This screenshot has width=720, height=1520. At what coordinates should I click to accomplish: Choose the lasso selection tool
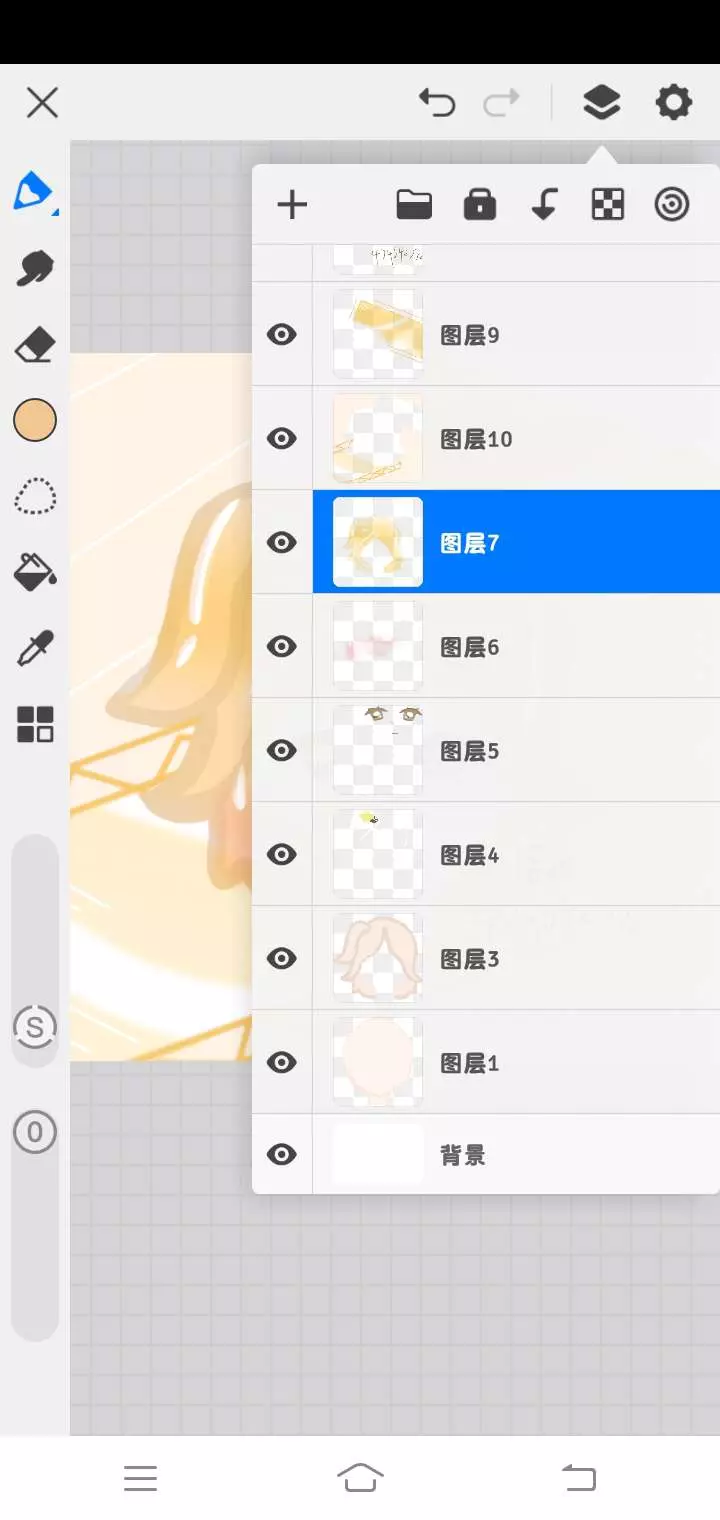pos(35,497)
